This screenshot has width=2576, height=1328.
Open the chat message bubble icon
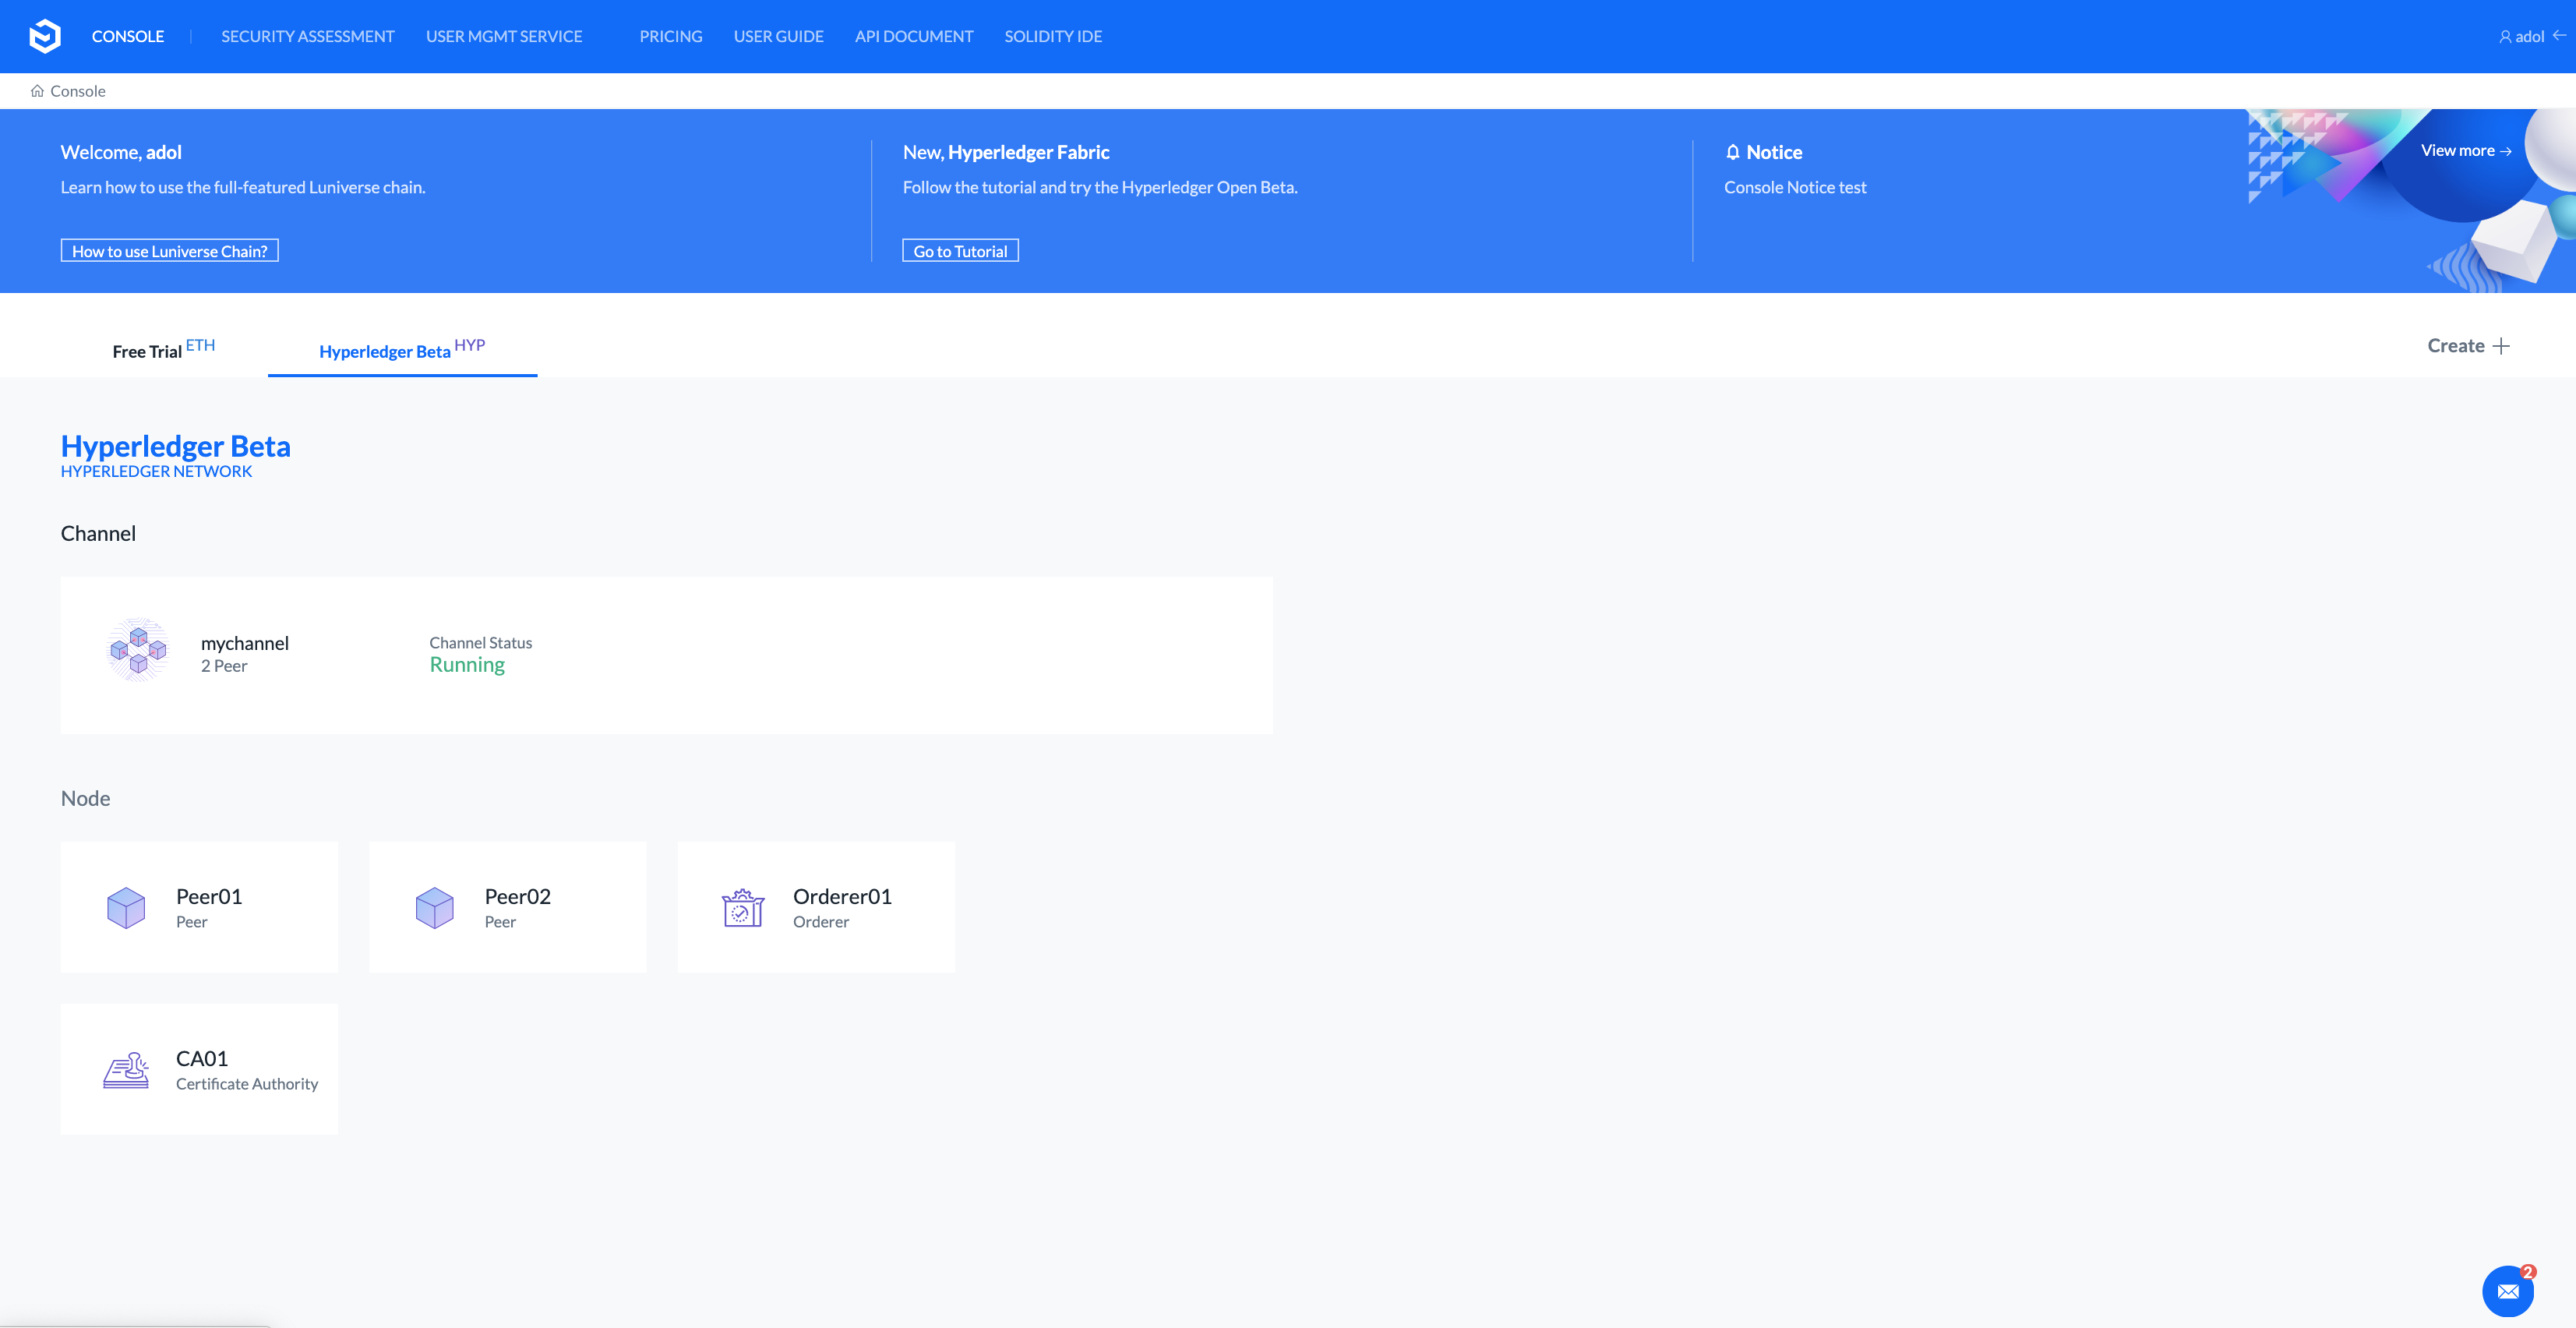2507,1291
